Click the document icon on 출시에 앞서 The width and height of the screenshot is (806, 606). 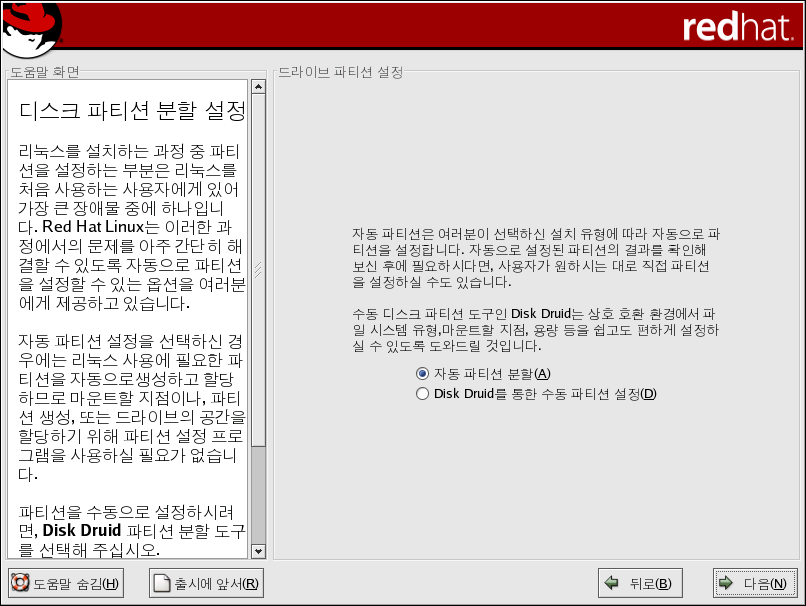tap(162, 584)
